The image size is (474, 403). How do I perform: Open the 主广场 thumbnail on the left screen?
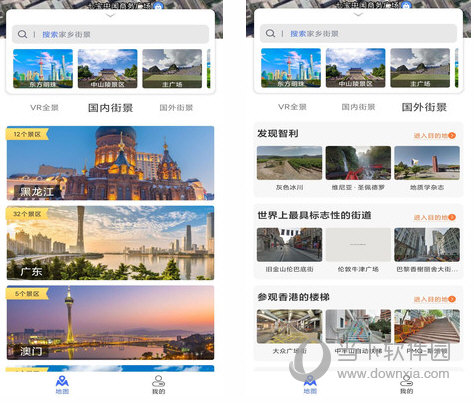point(172,69)
